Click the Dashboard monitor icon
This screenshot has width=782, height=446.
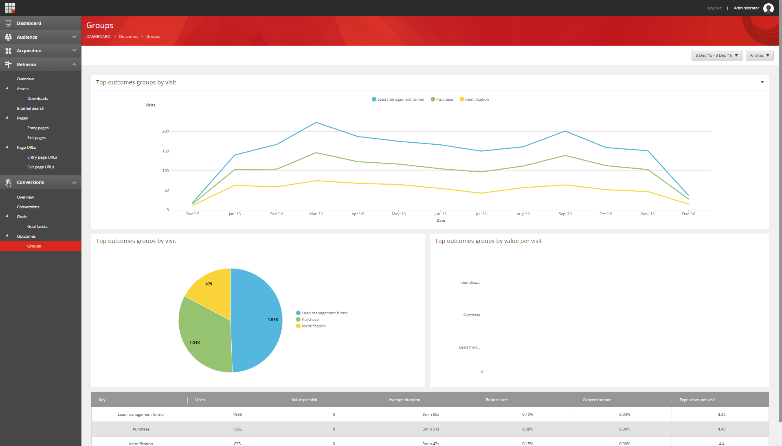click(x=8, y=23)
